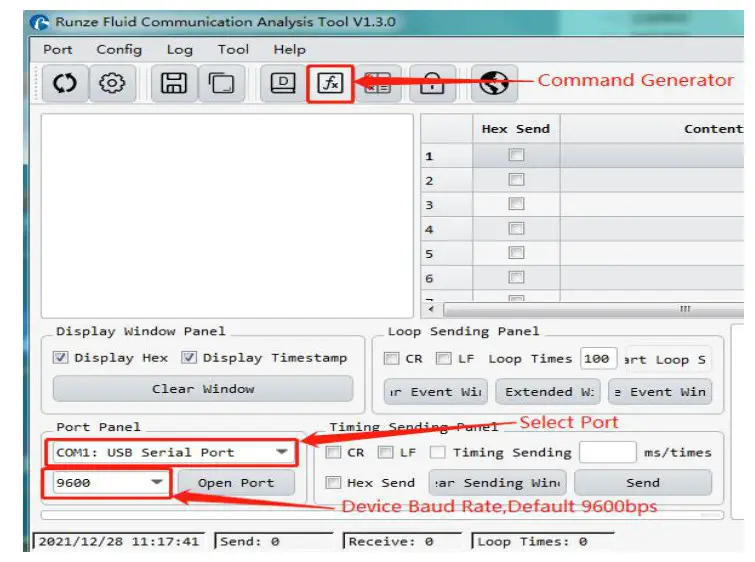Enable CR in the Loop Sending Panel
Viewport: 755px width, 562px height.
click(x=391, y=359)
